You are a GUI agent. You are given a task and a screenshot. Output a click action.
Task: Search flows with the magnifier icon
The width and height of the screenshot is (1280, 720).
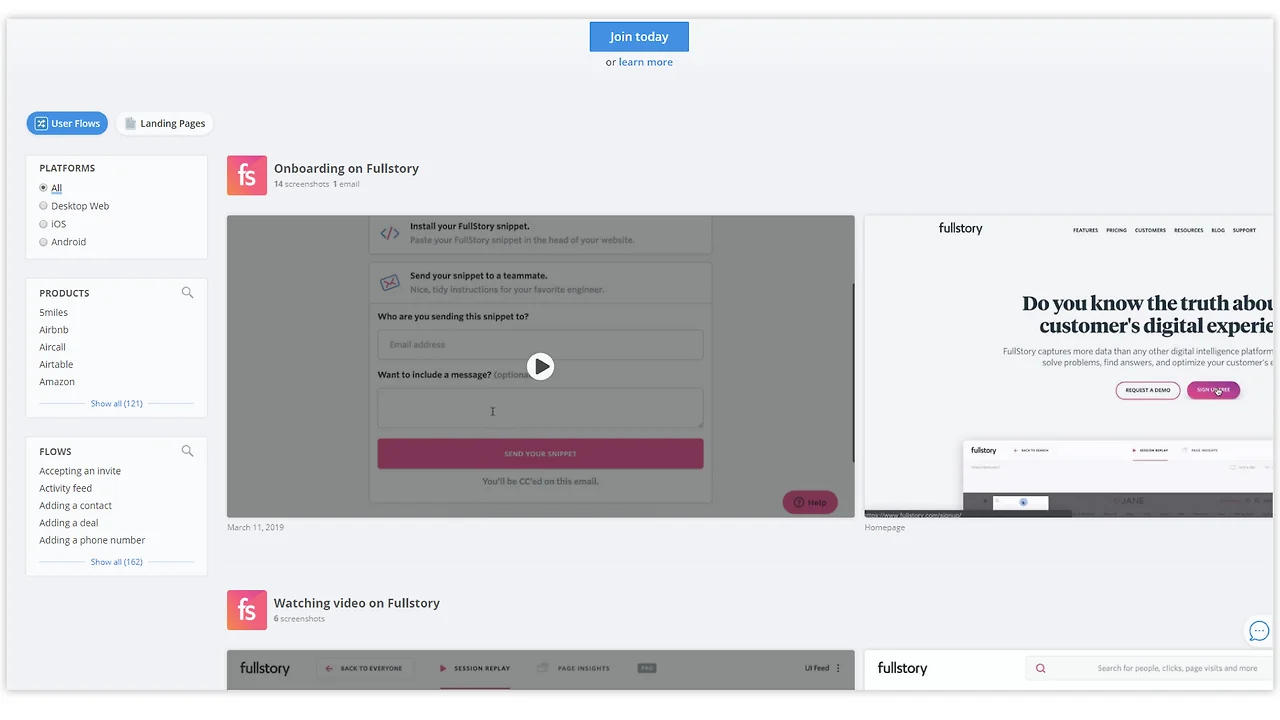(187, 451)
